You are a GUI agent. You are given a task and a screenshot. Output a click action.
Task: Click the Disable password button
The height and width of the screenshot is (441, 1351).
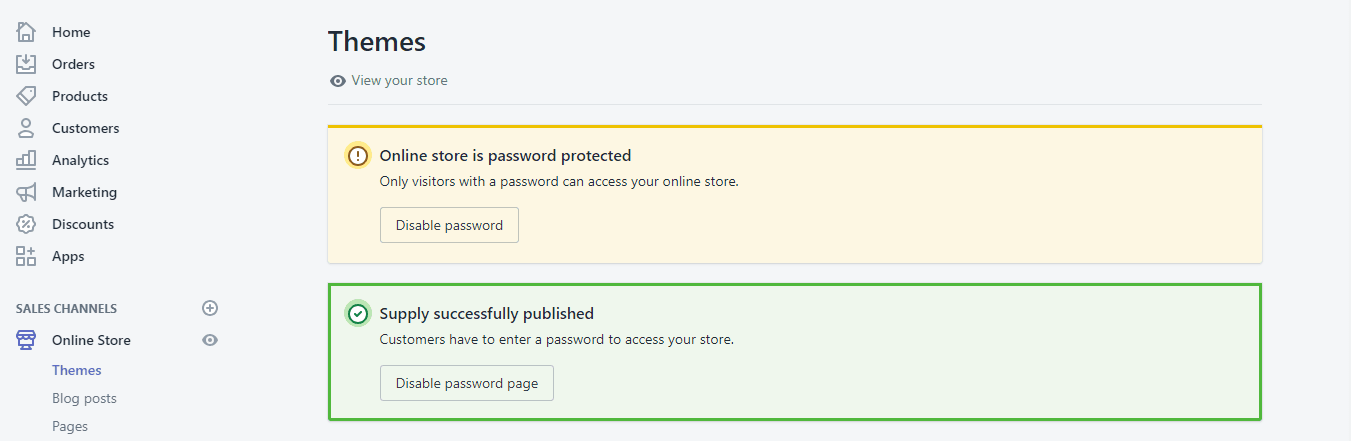click(x=449, y=225)
